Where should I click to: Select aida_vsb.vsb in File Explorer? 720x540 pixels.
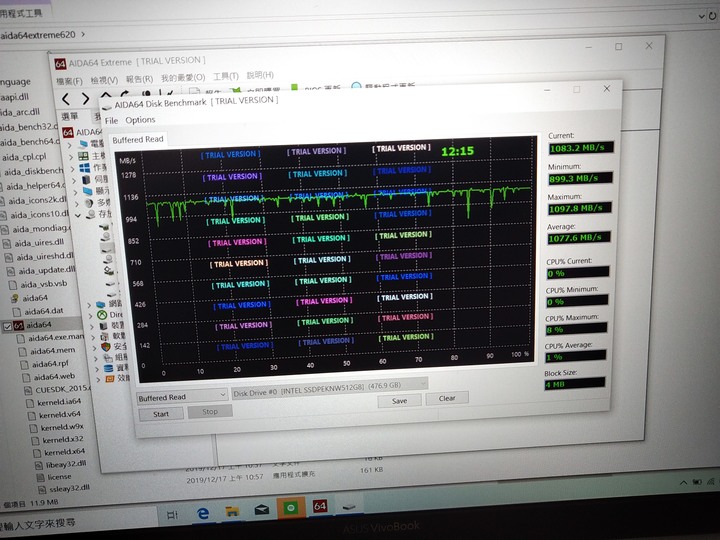[39, 284]
